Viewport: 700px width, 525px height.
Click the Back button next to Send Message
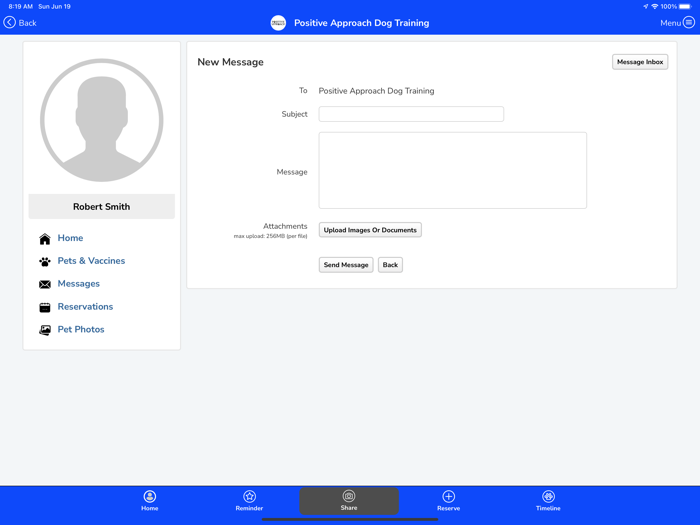390,265
